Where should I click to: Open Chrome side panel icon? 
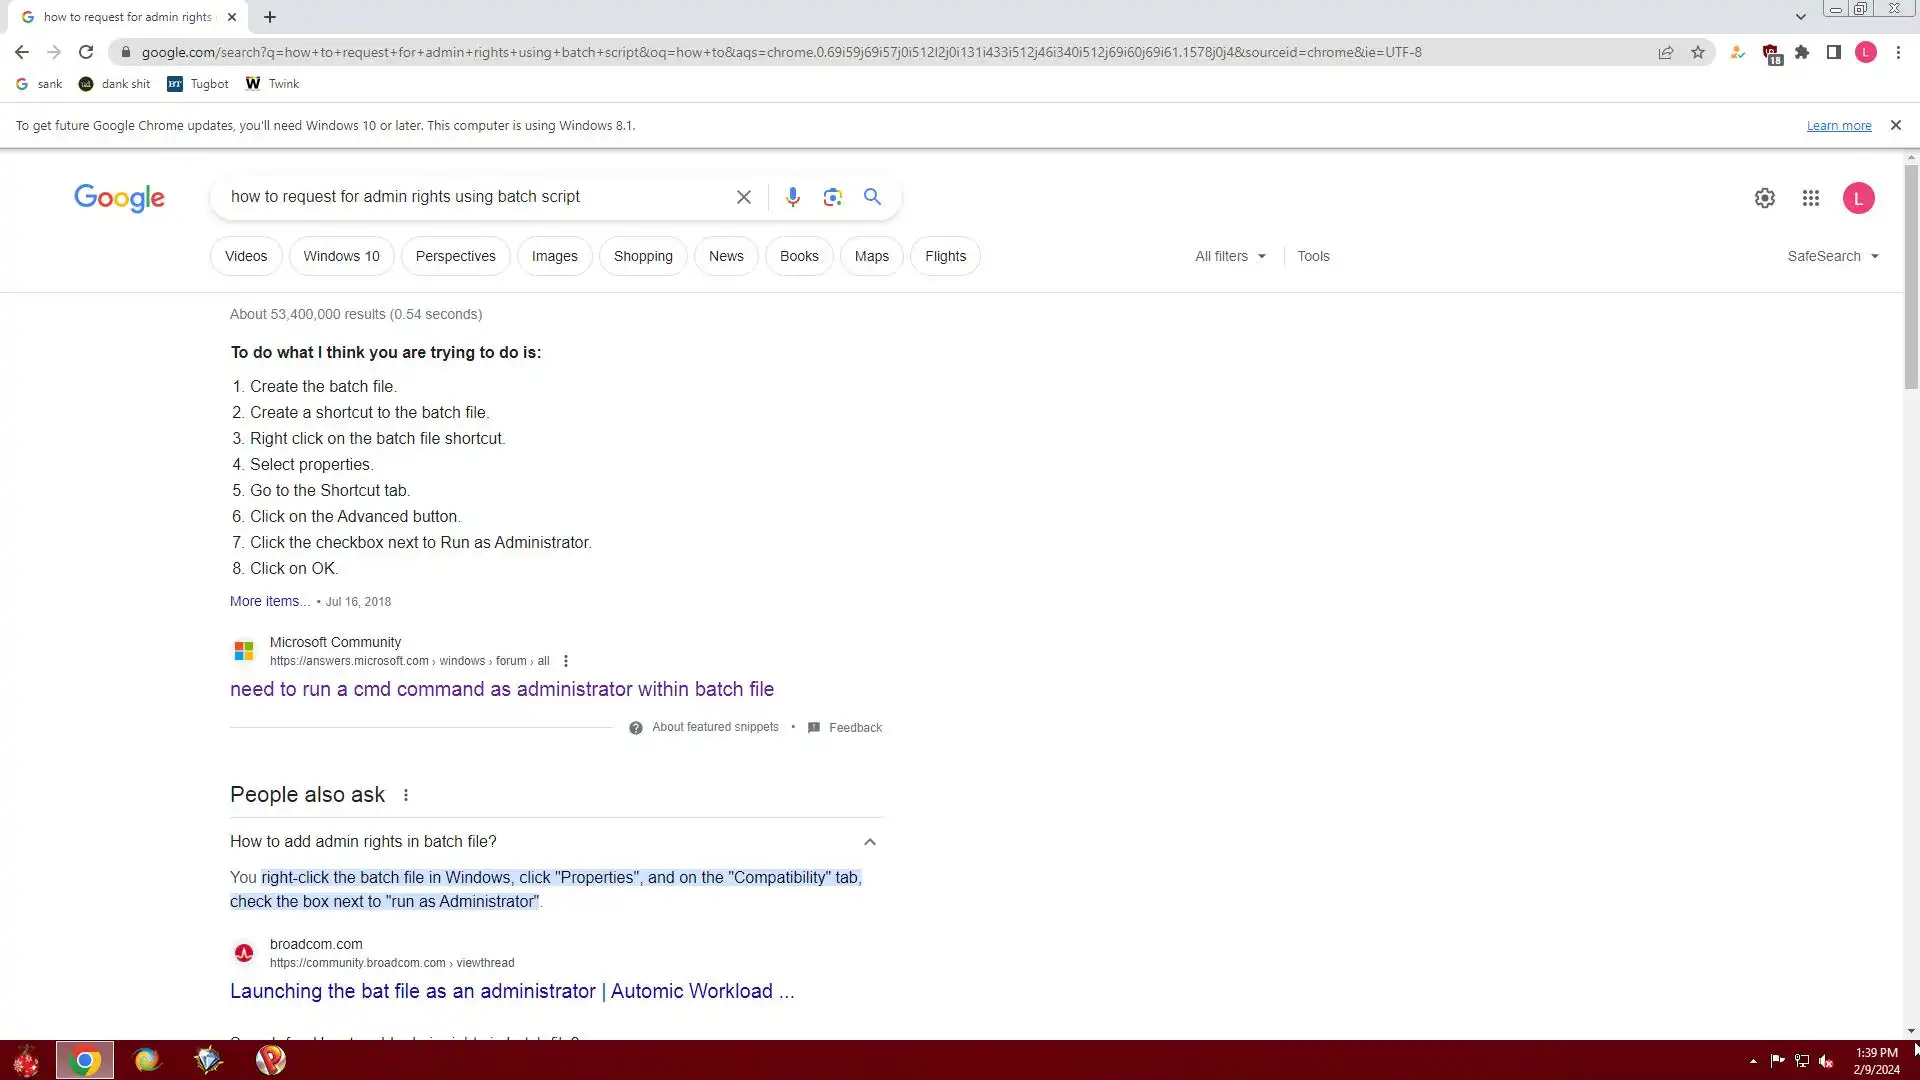pos(1833,52)
